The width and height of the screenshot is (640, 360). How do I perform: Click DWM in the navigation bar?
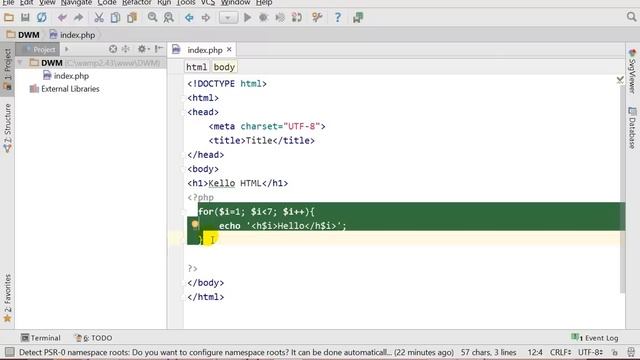[x=23, y=35]
